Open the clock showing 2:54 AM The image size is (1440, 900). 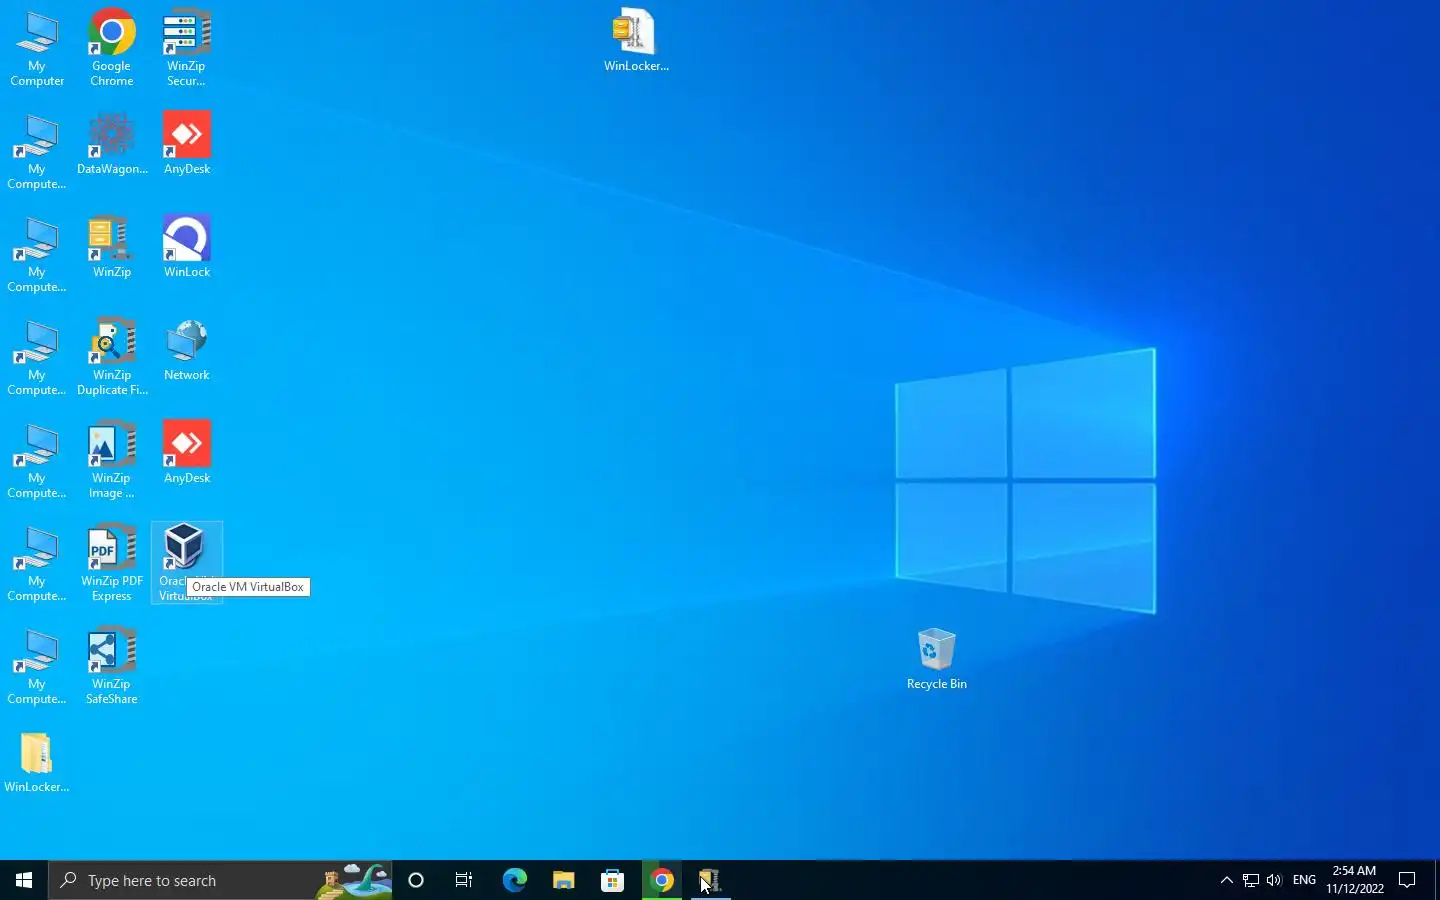click(1355, 880)
